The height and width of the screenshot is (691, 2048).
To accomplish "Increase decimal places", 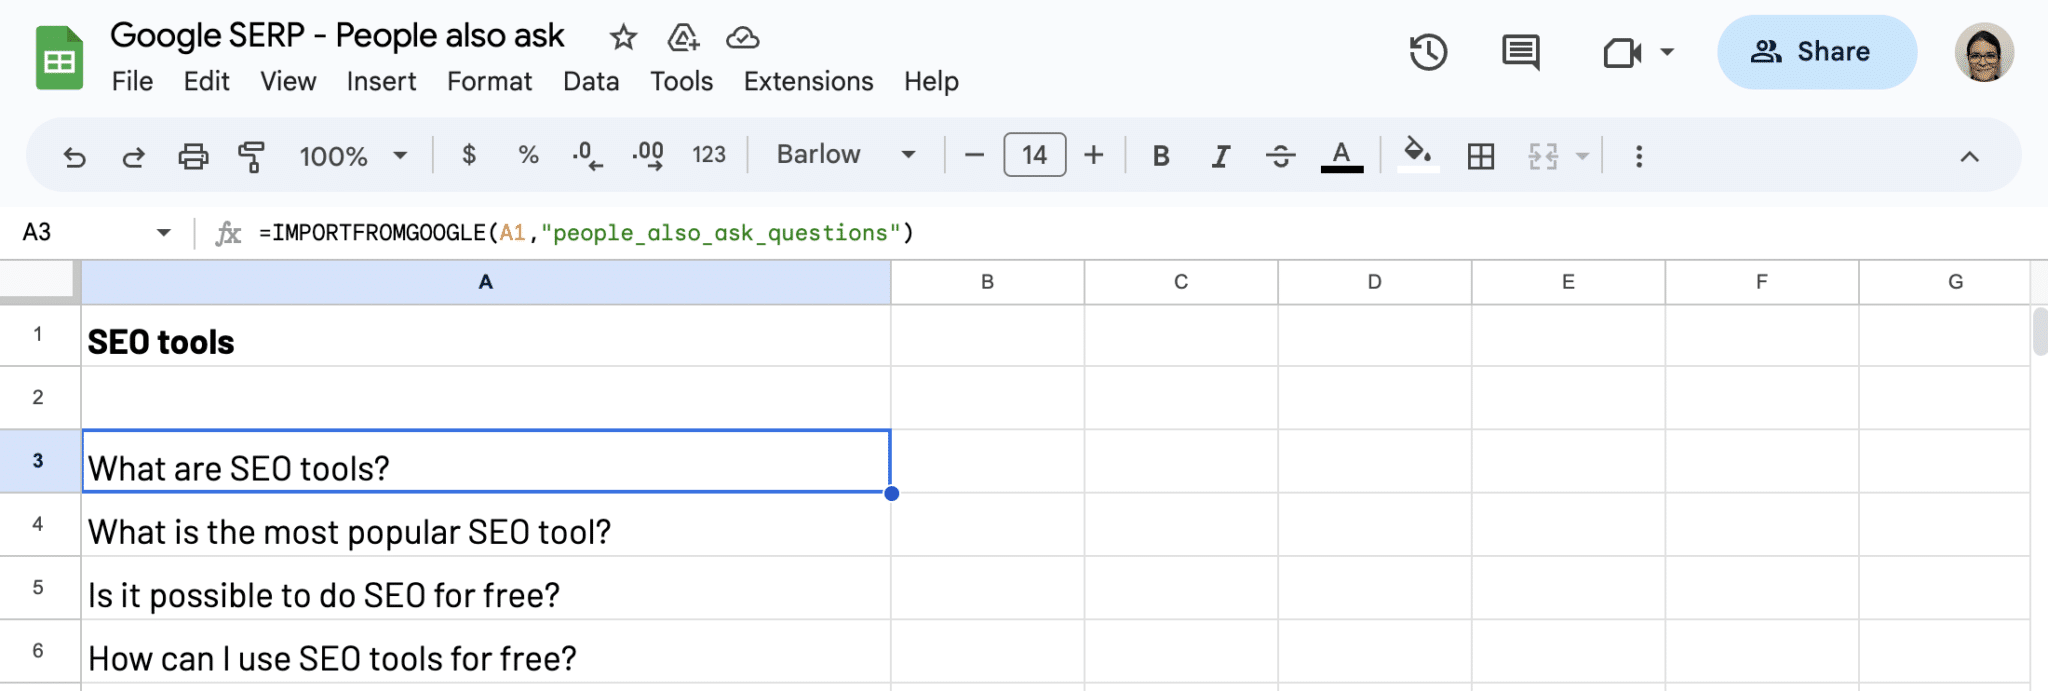I will click(648, 155).
